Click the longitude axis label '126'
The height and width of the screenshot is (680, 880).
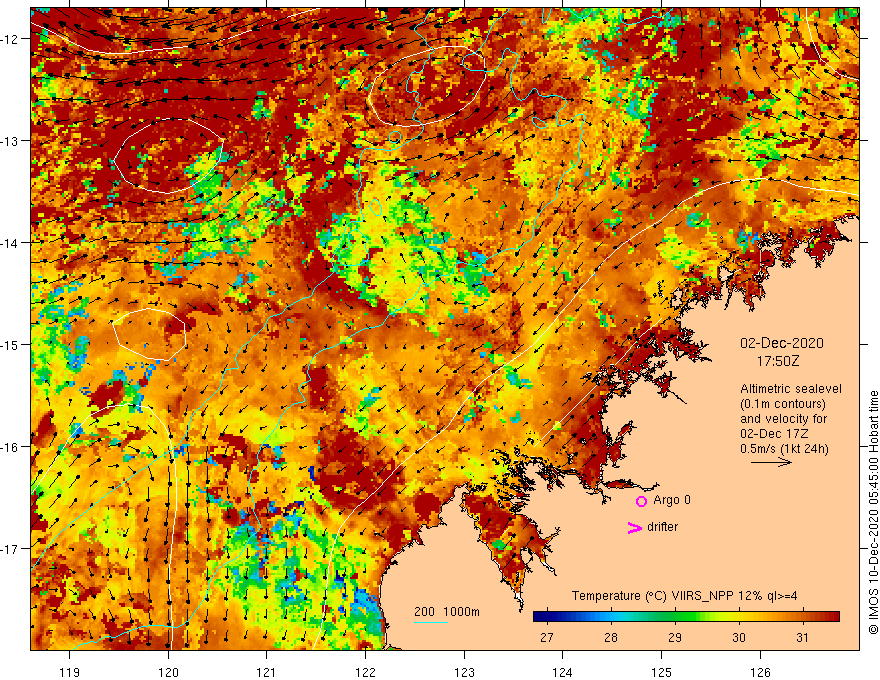[x=760, y=672]
